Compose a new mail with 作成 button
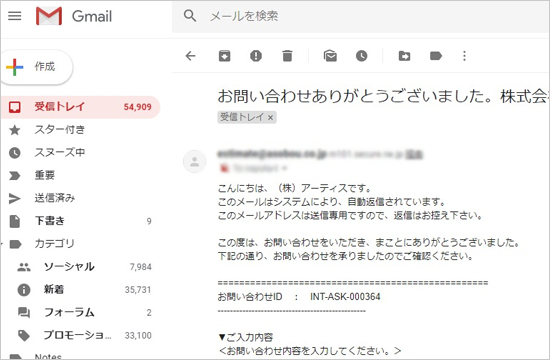The width and height of the screenshot is (550, 360). click(36, 67)
